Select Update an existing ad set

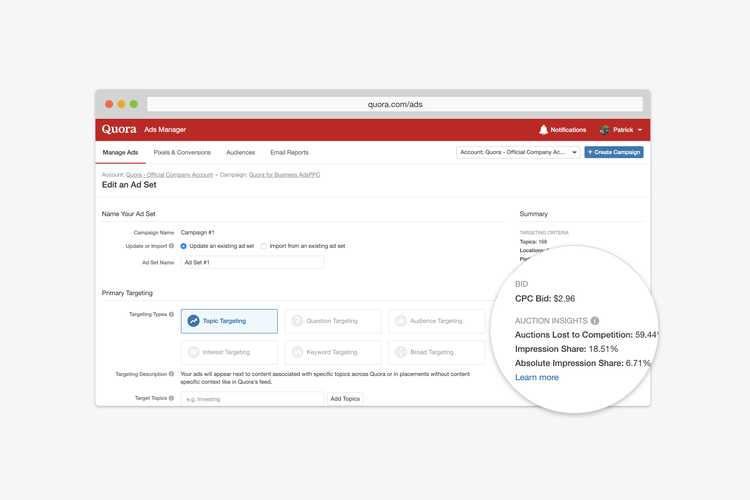click(x=183, y=246)
